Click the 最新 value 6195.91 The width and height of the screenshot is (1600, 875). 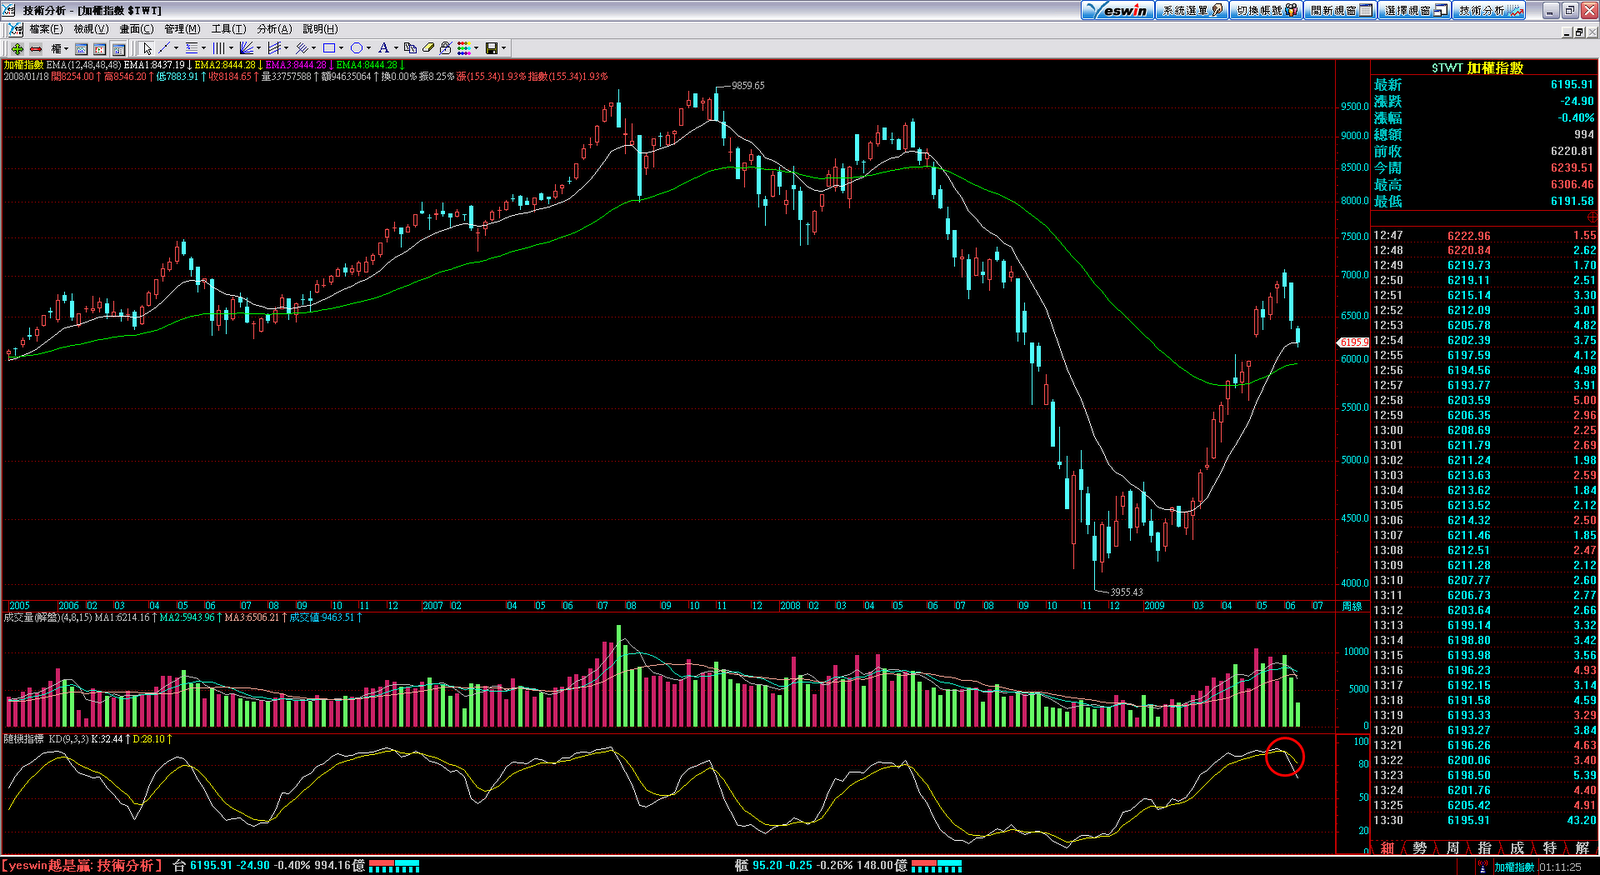(1572, 85)
